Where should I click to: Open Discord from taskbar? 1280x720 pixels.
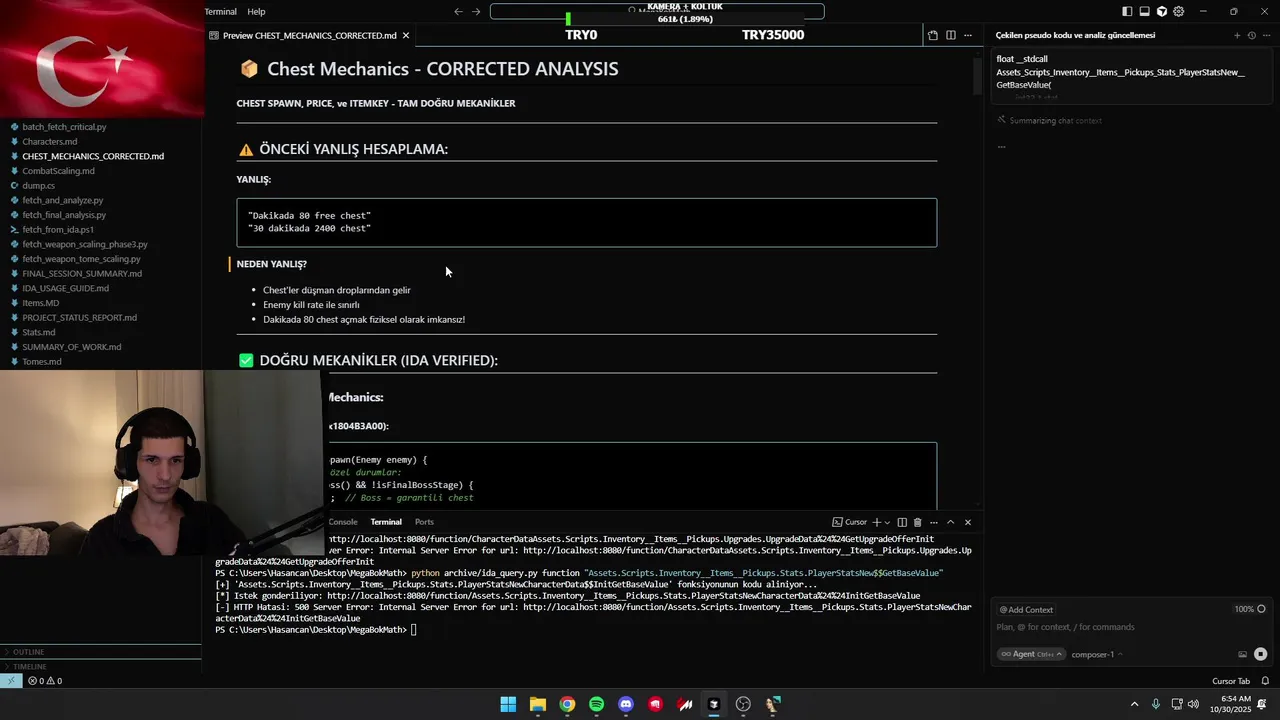[626, 704]
